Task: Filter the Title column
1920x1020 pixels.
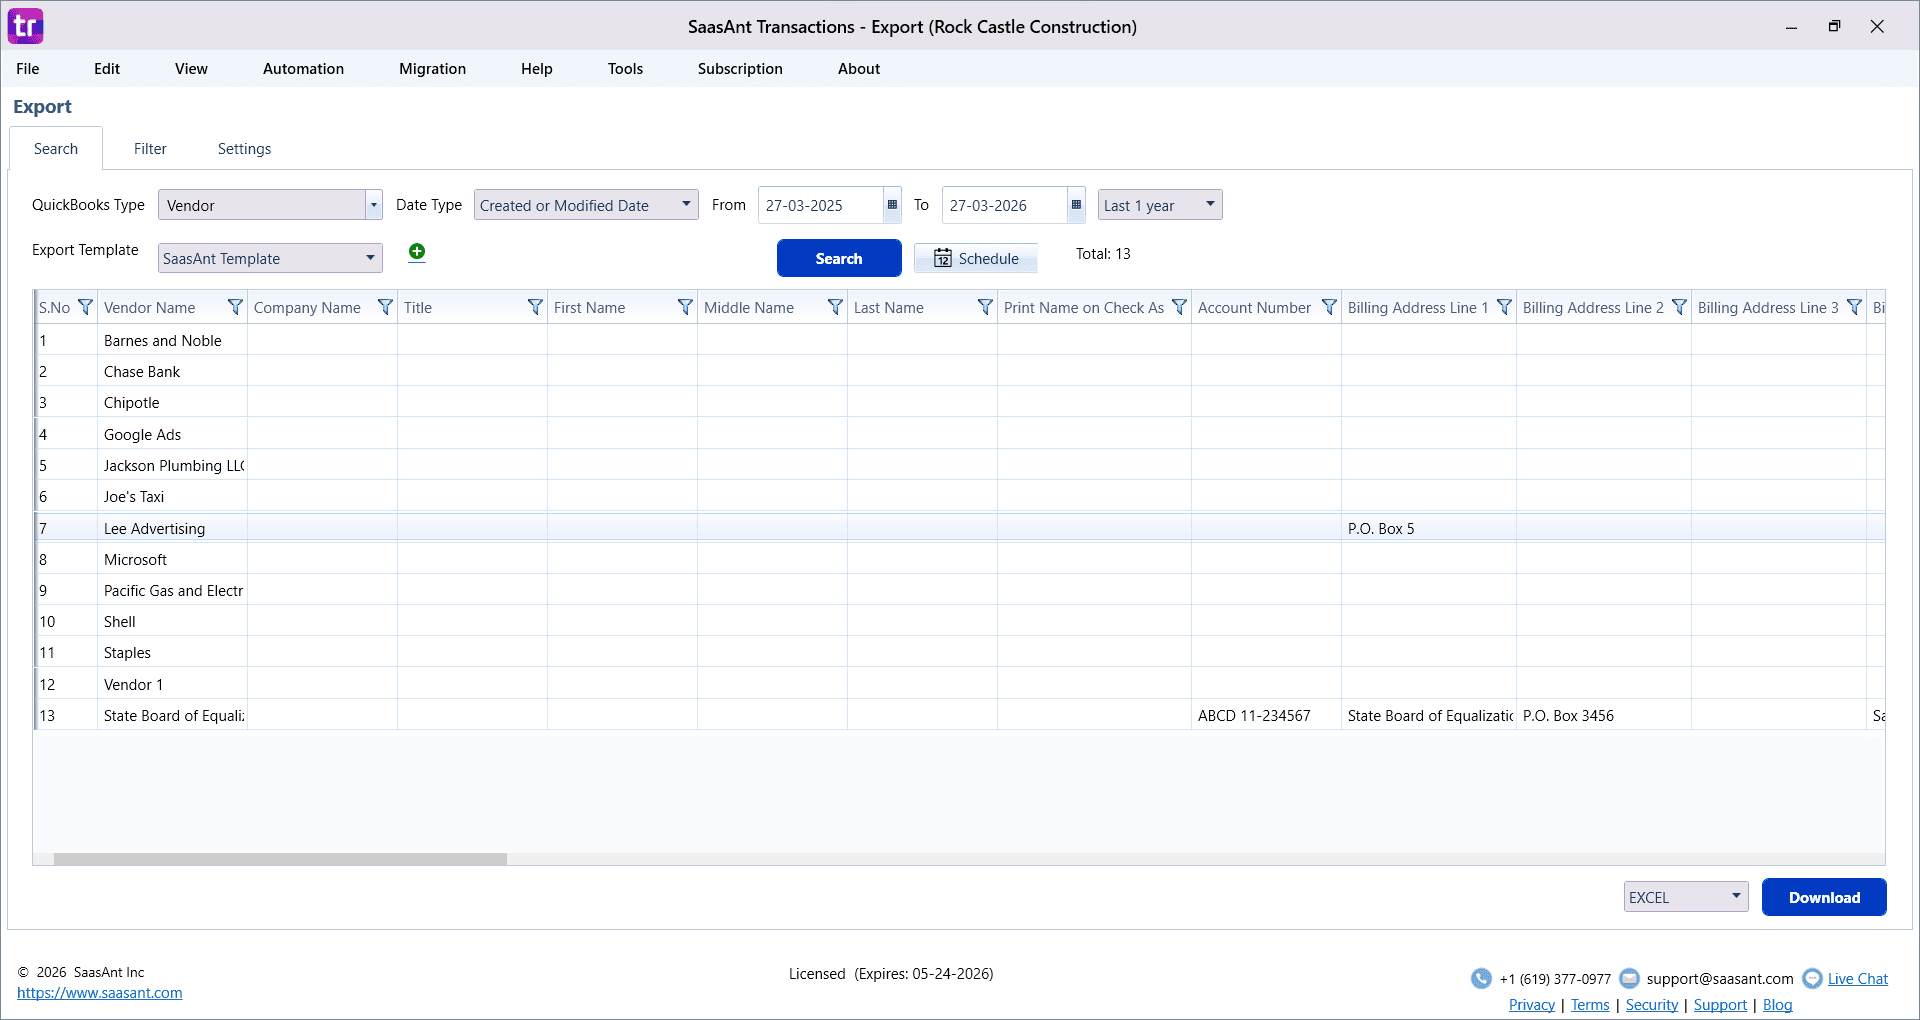Action: pyautogui.click(x=535, y=307)
